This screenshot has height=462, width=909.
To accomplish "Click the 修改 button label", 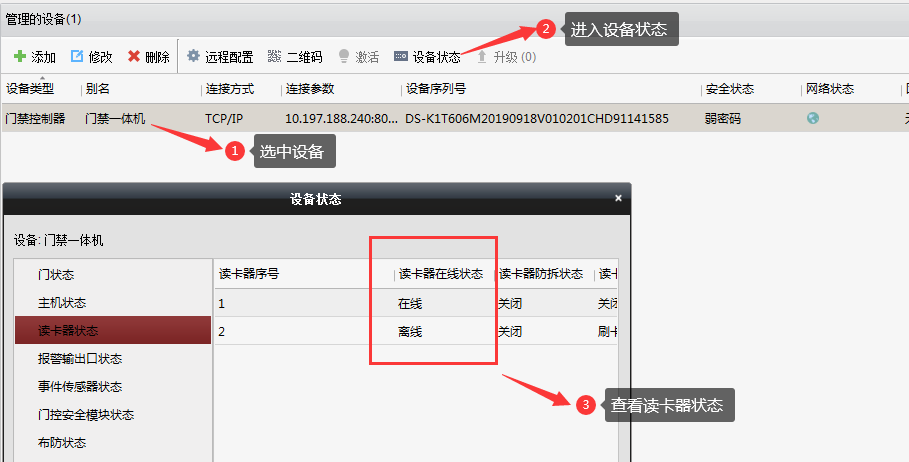I will click(x=100, y=57).
